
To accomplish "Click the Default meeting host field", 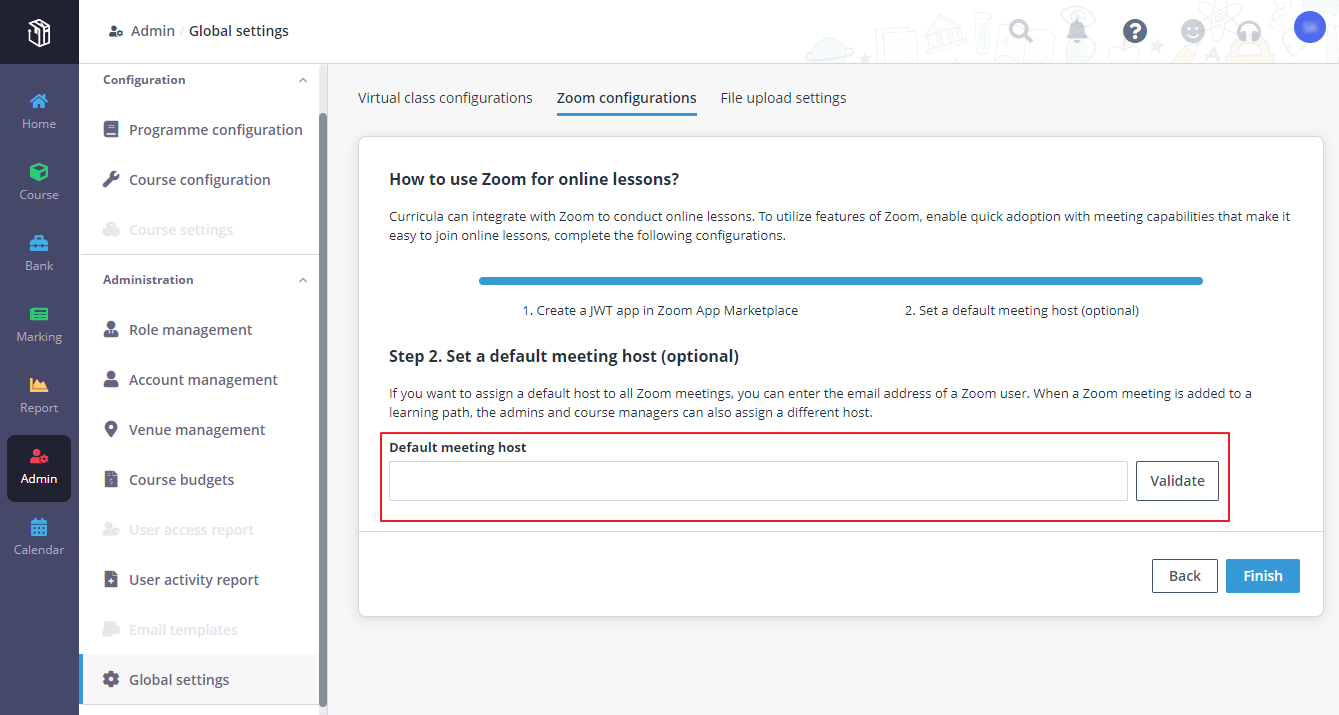I will click(758, 481).
